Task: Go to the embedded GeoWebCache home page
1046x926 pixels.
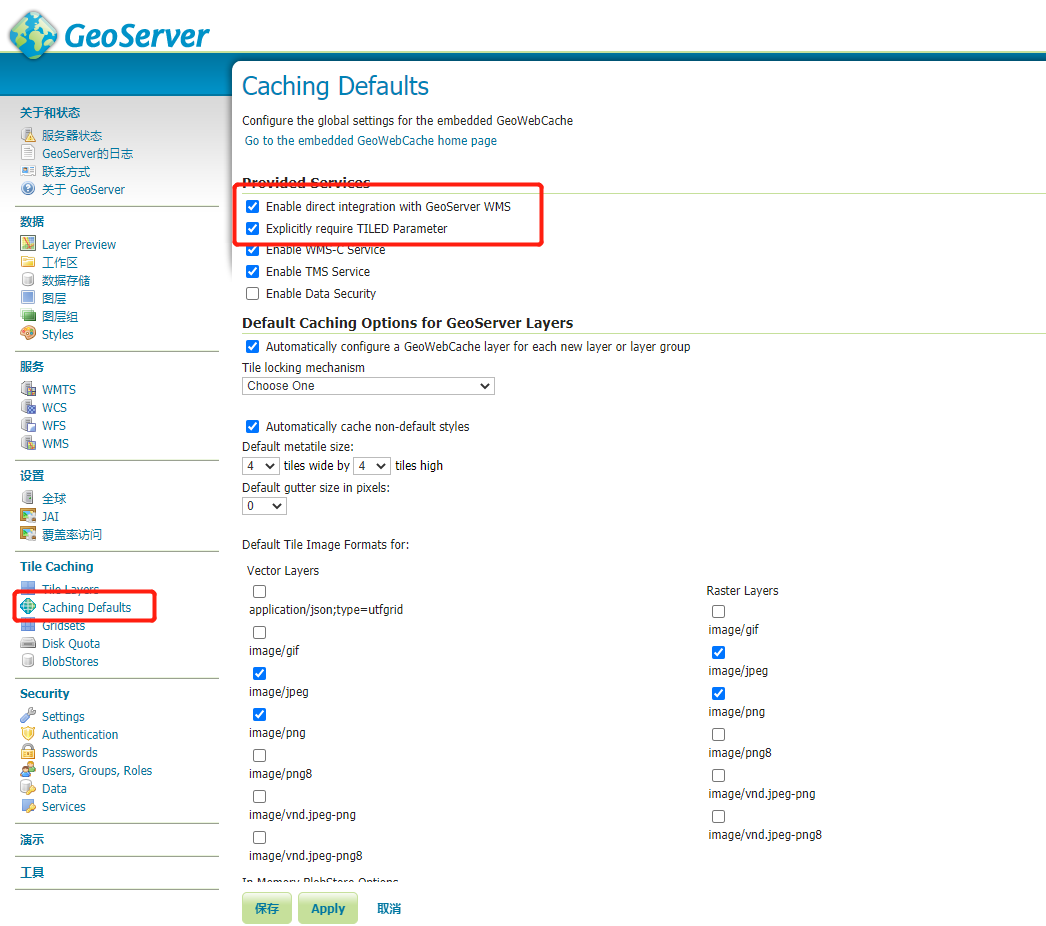Action: click(x=370, y=140)
